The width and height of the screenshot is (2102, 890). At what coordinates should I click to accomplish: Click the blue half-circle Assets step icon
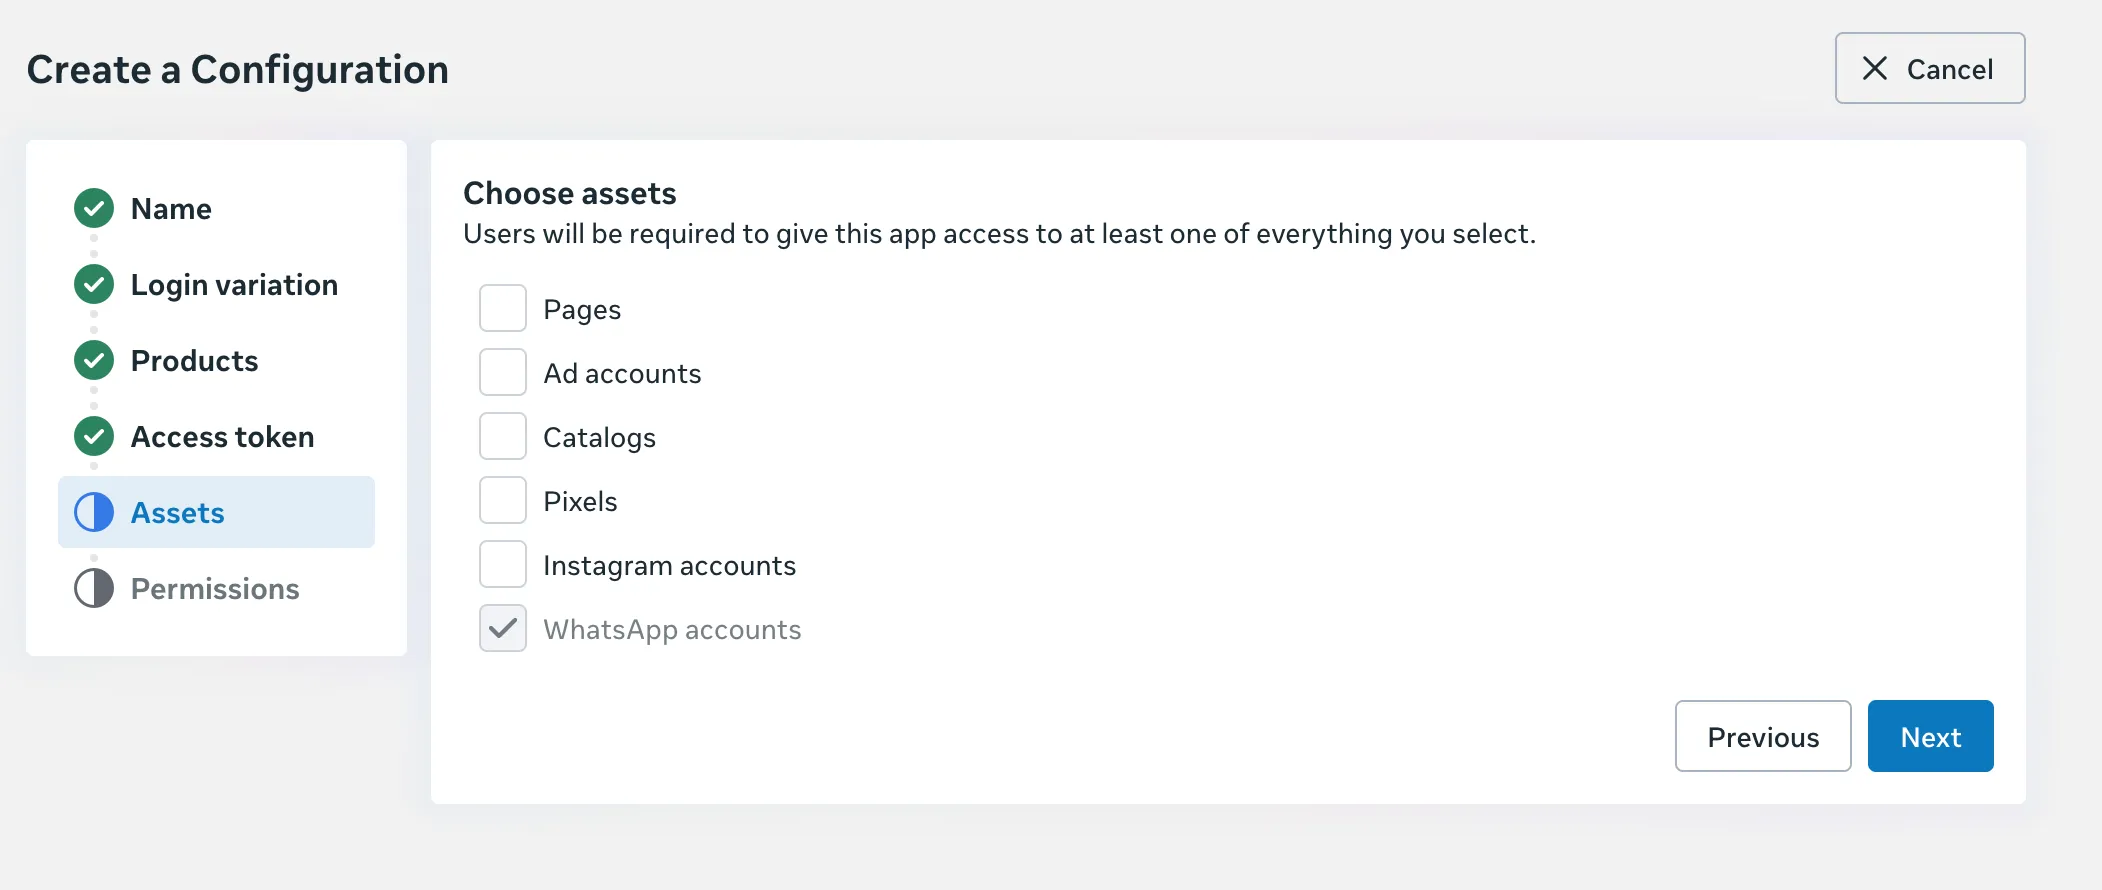pyautogui.click(x=94, y=513)
